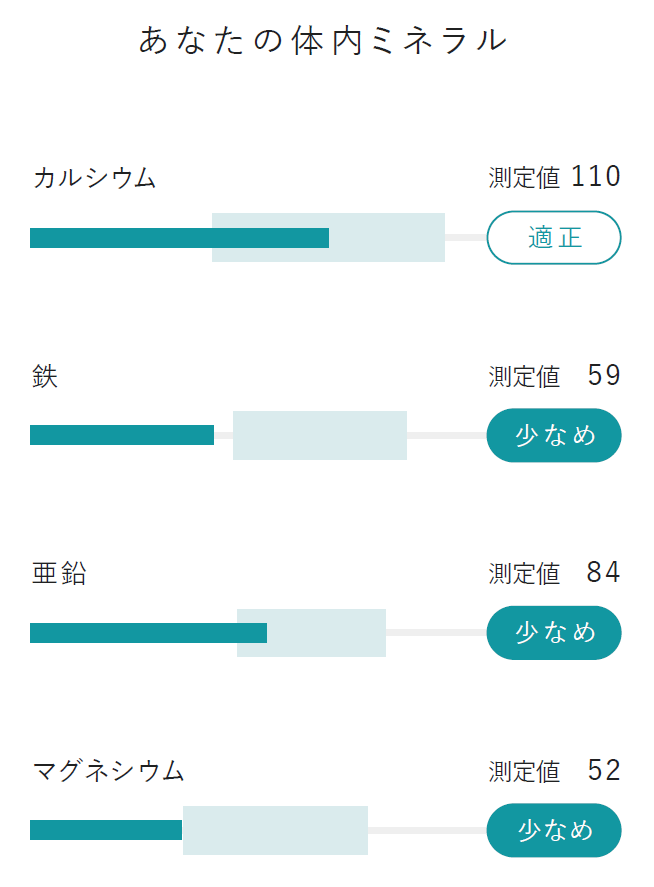The width and height of the screenshot is (654, 887).
Task: Click the 亜鉛 測定値 84 reading
Action: click(555, 573)
